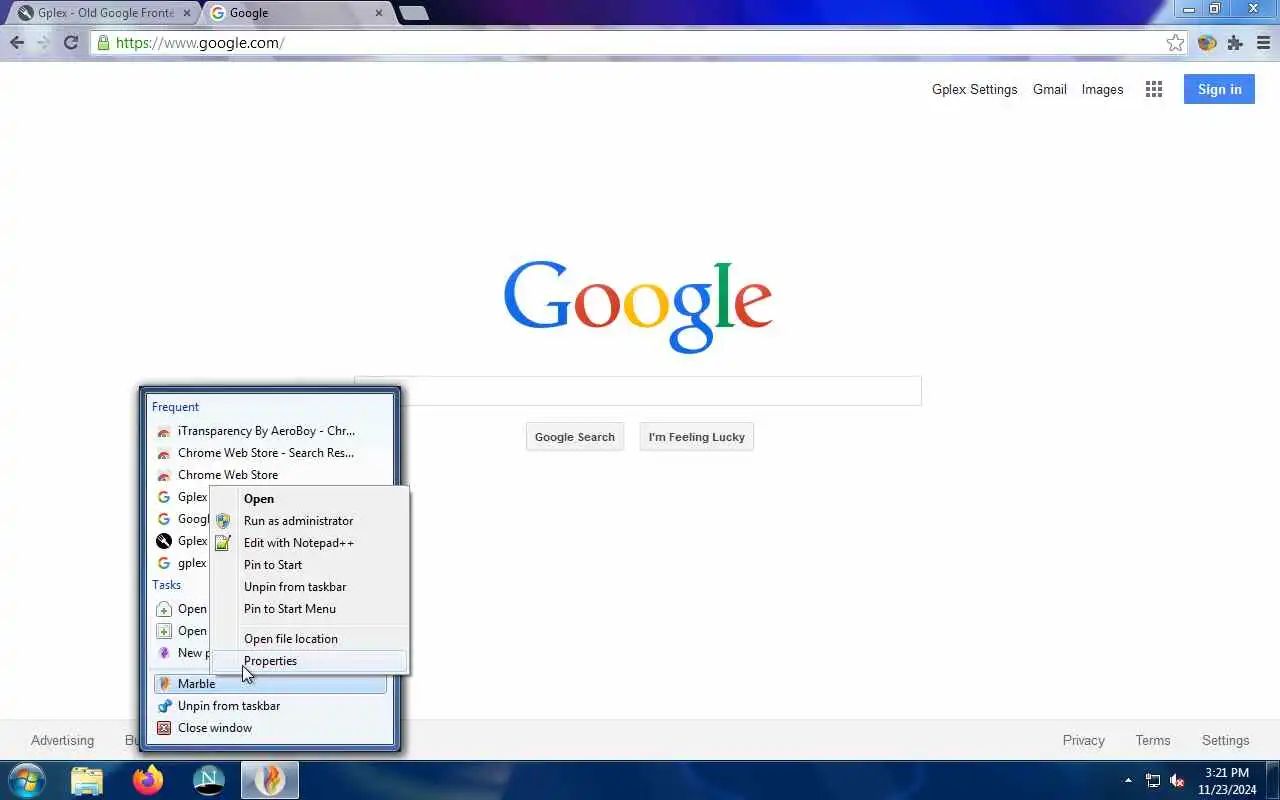Close the Gplex tab
The image size is (1280, 800).
point(187,13)
